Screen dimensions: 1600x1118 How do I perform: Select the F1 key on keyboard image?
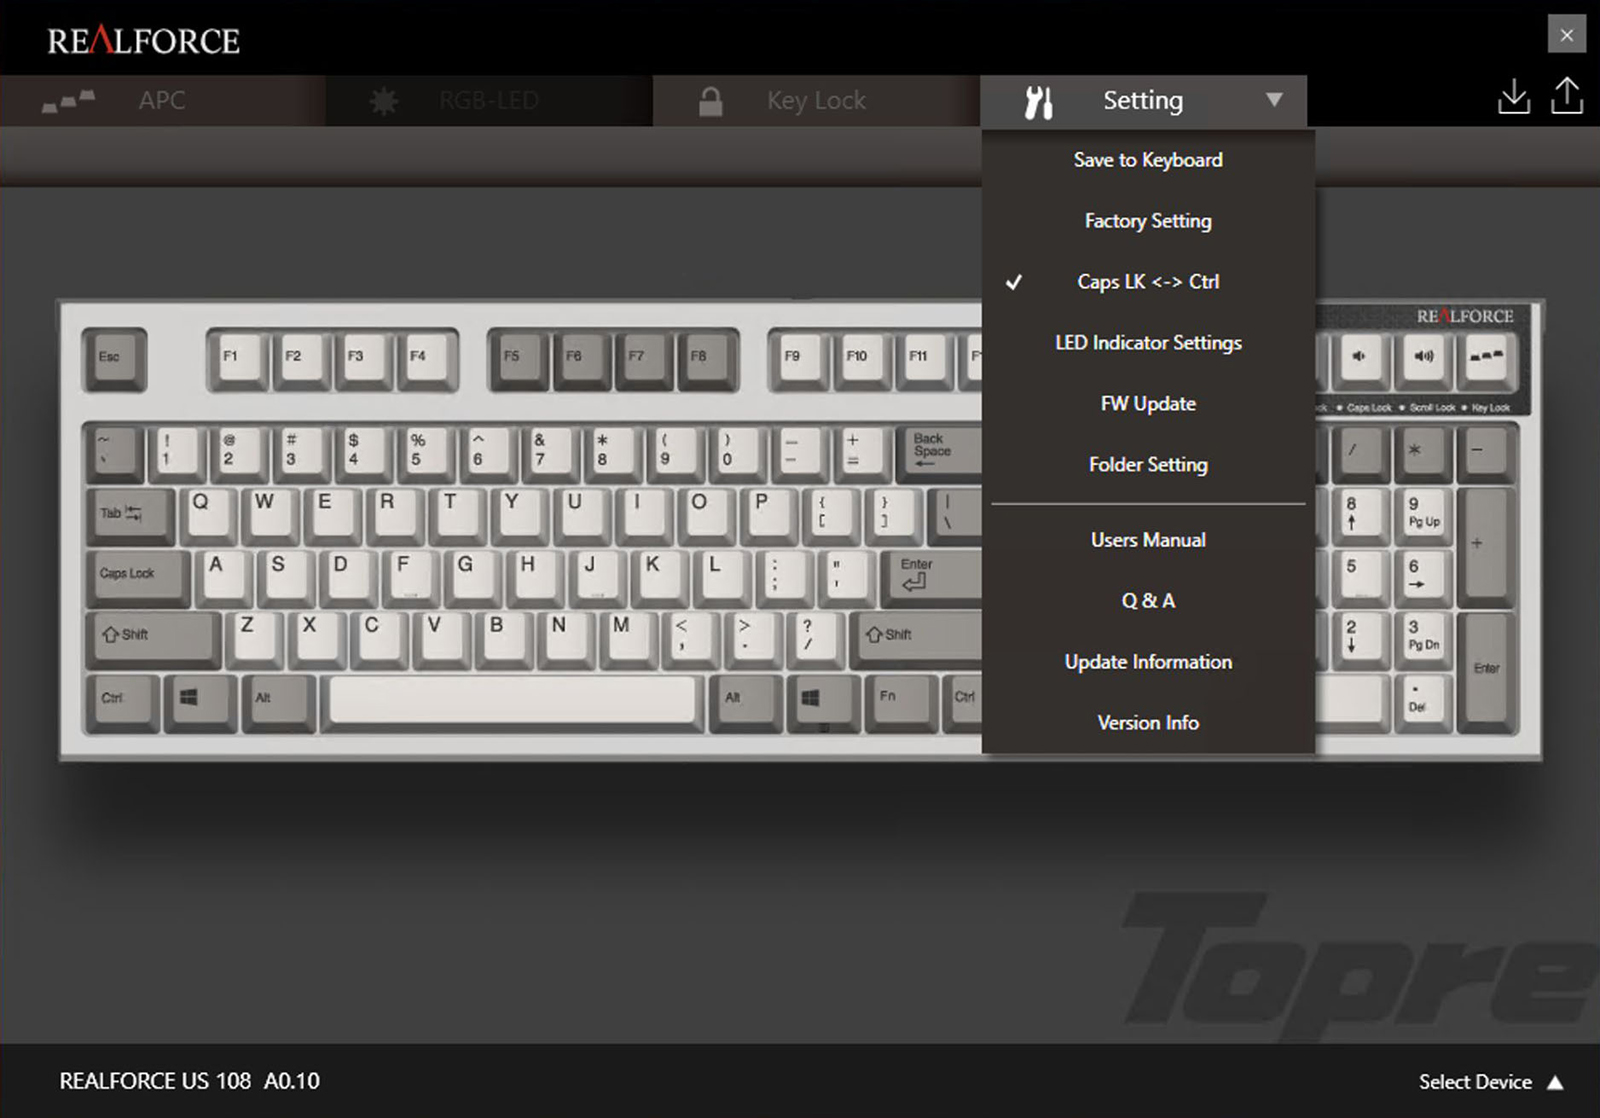(x=237, y=359)
